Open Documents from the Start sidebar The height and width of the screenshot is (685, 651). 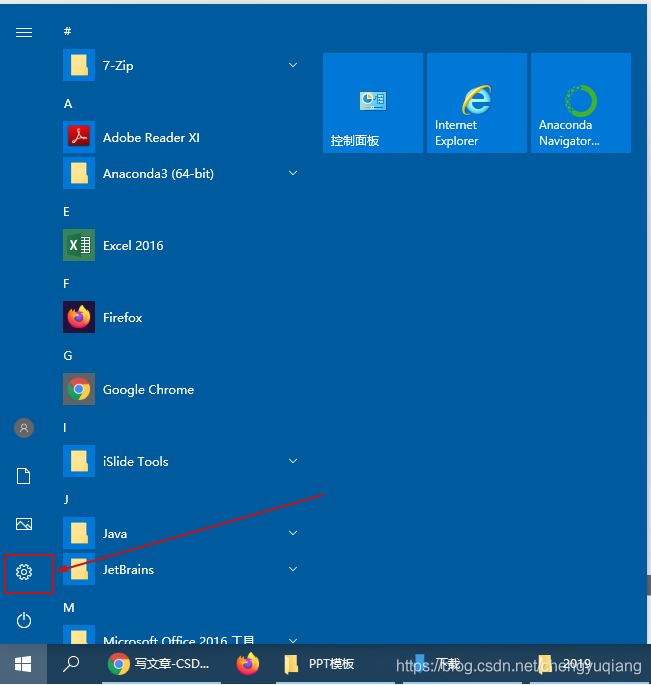point(24,476)
